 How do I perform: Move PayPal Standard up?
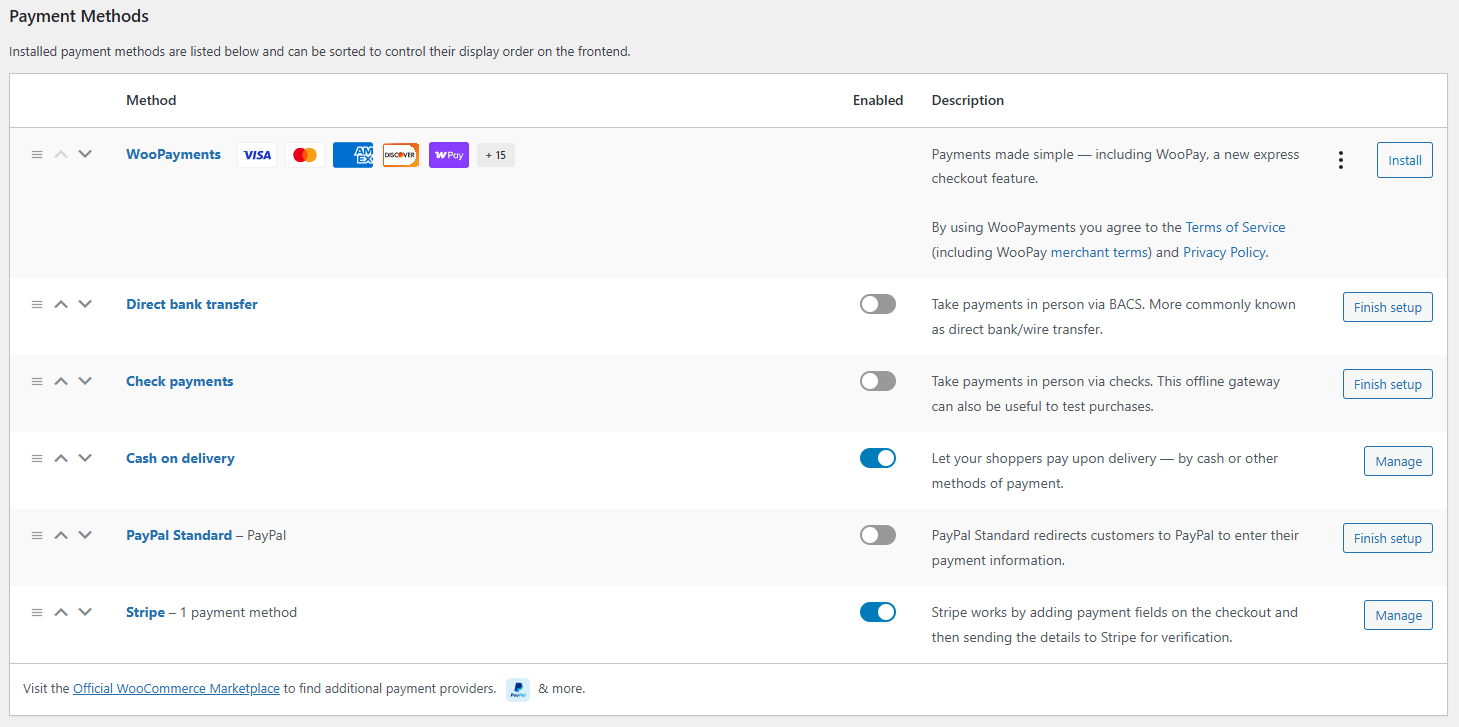tap(61, 535)
